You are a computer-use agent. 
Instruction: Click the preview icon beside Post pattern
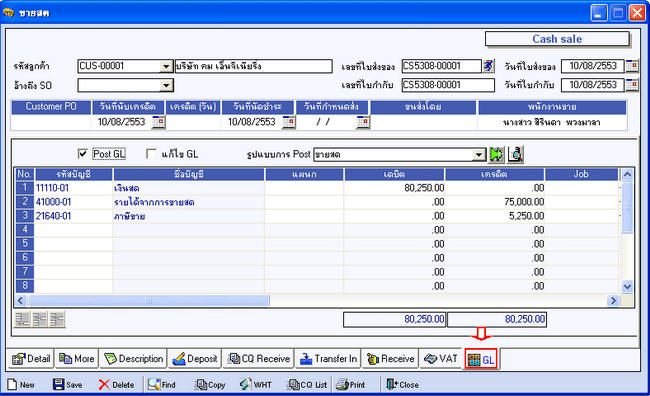point(515,154)
